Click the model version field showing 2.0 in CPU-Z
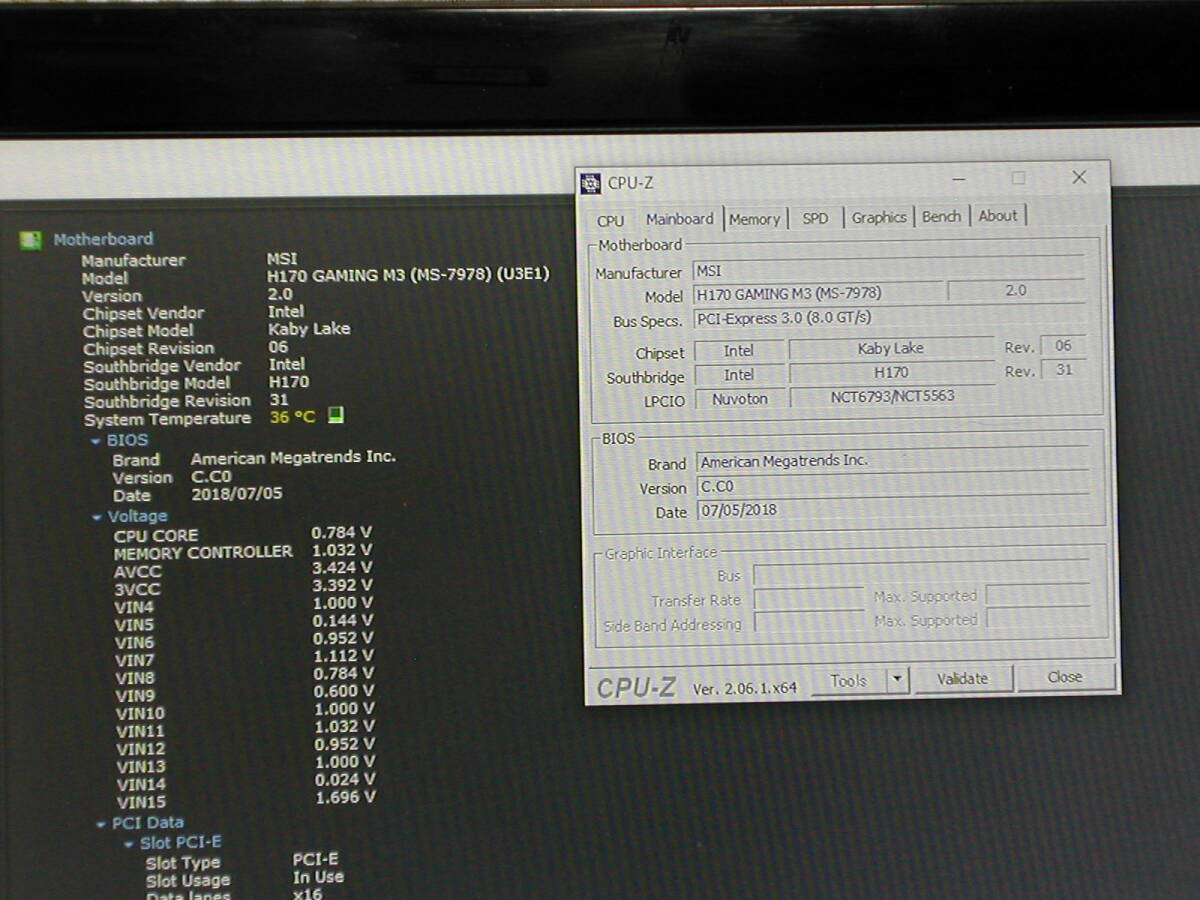The width and height of the screenshot is (1200, 900). 1016,291
